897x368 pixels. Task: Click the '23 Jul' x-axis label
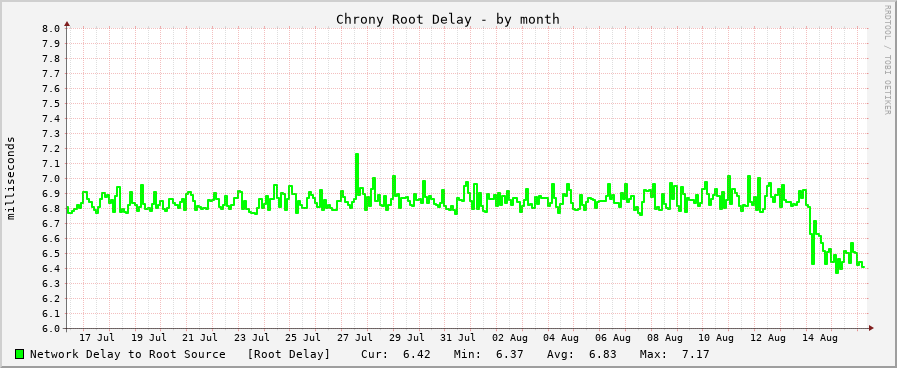252,338
